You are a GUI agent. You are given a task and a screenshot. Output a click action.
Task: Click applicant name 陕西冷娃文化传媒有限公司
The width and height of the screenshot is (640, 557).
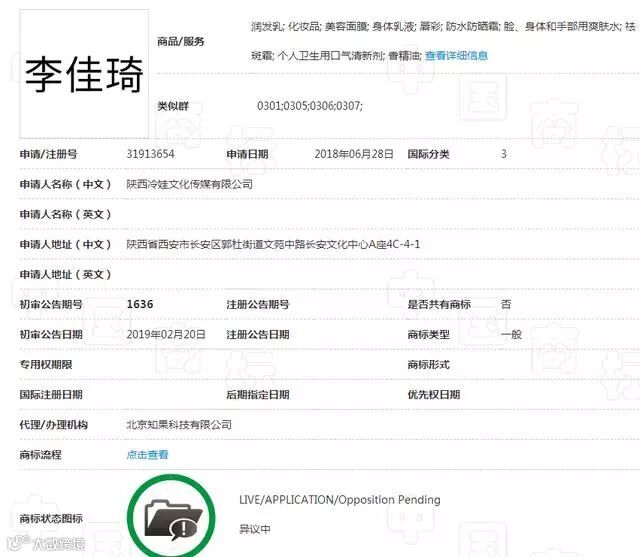pyautogui.click(x=189, y=184)
